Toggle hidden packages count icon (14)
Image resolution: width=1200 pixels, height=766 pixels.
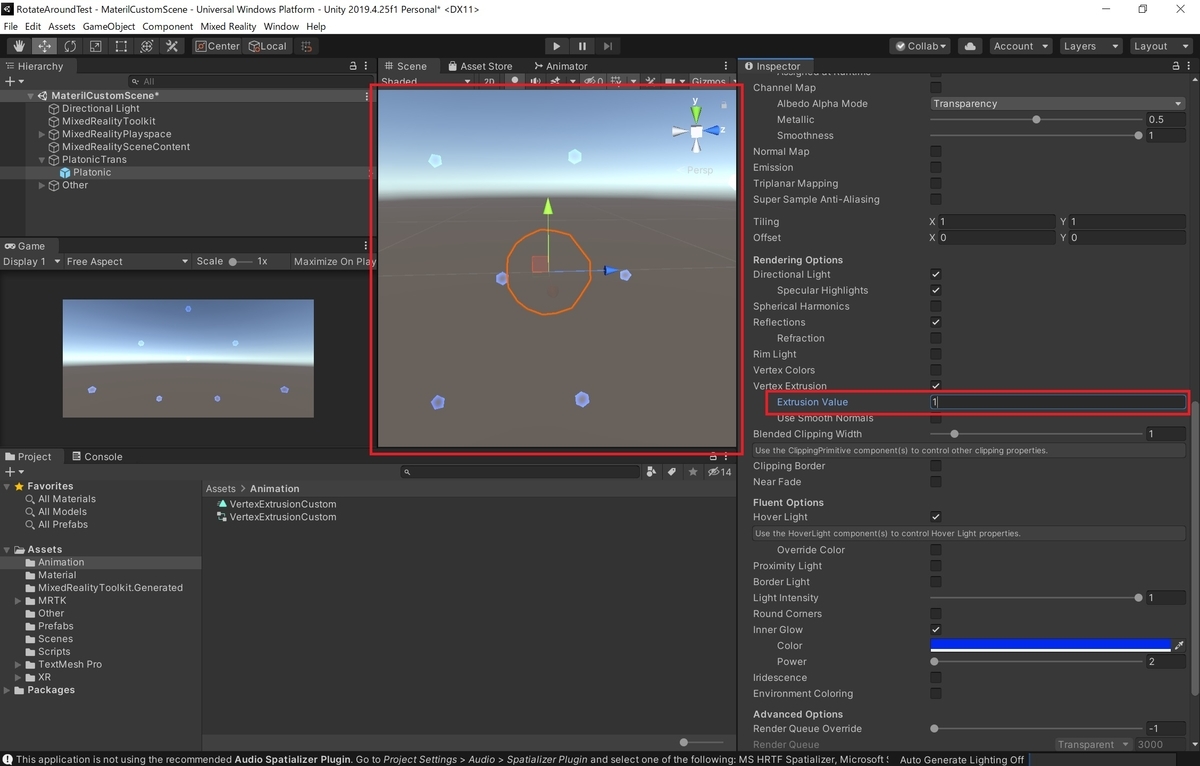pyautogui.click(x=720, y=472)
